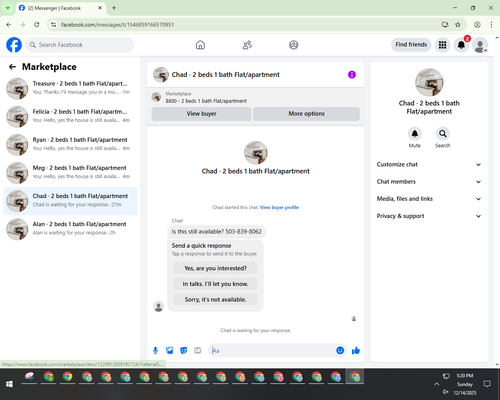Click Chad's profile picture in right panel

429,82
